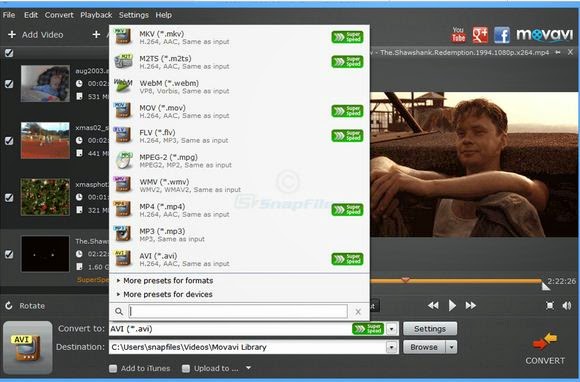Image resolution: width=580 pixels, height=382 pixels.
Task: Focus the format search input field
Action: [x=238, y=311]
